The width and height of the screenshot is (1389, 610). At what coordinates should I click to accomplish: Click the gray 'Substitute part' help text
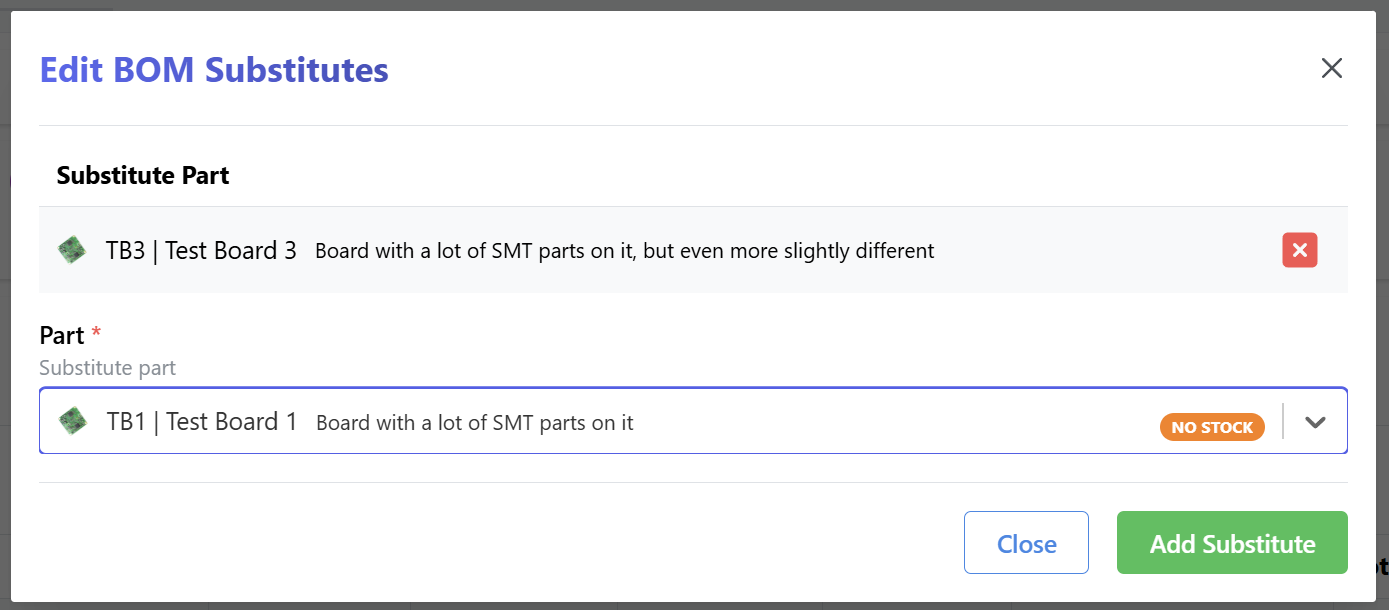tap(107, 368)
